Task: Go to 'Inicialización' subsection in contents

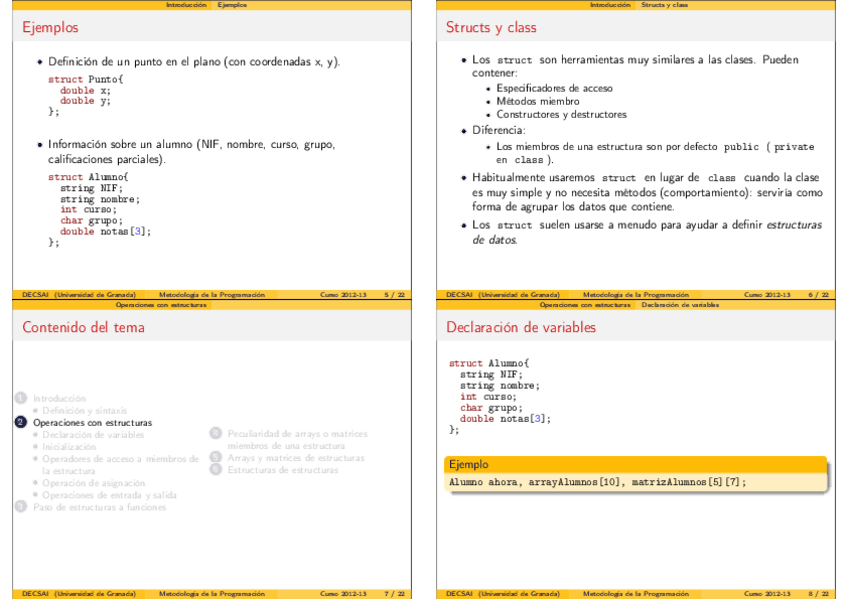Action: [69, 447]
